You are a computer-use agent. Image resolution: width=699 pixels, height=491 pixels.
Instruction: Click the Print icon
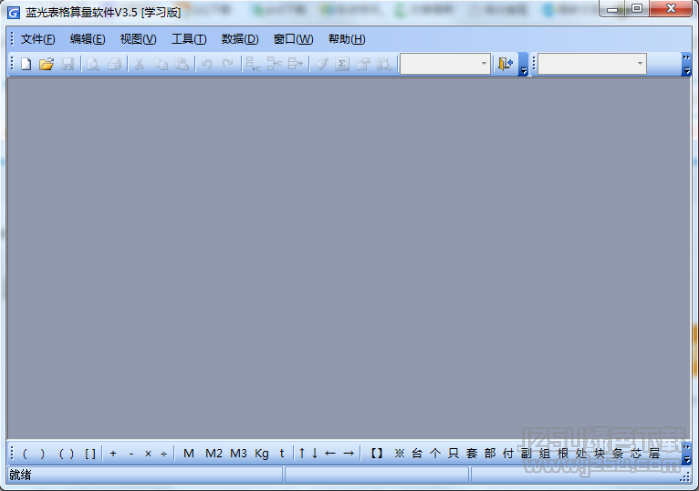(x=114, y=64)
